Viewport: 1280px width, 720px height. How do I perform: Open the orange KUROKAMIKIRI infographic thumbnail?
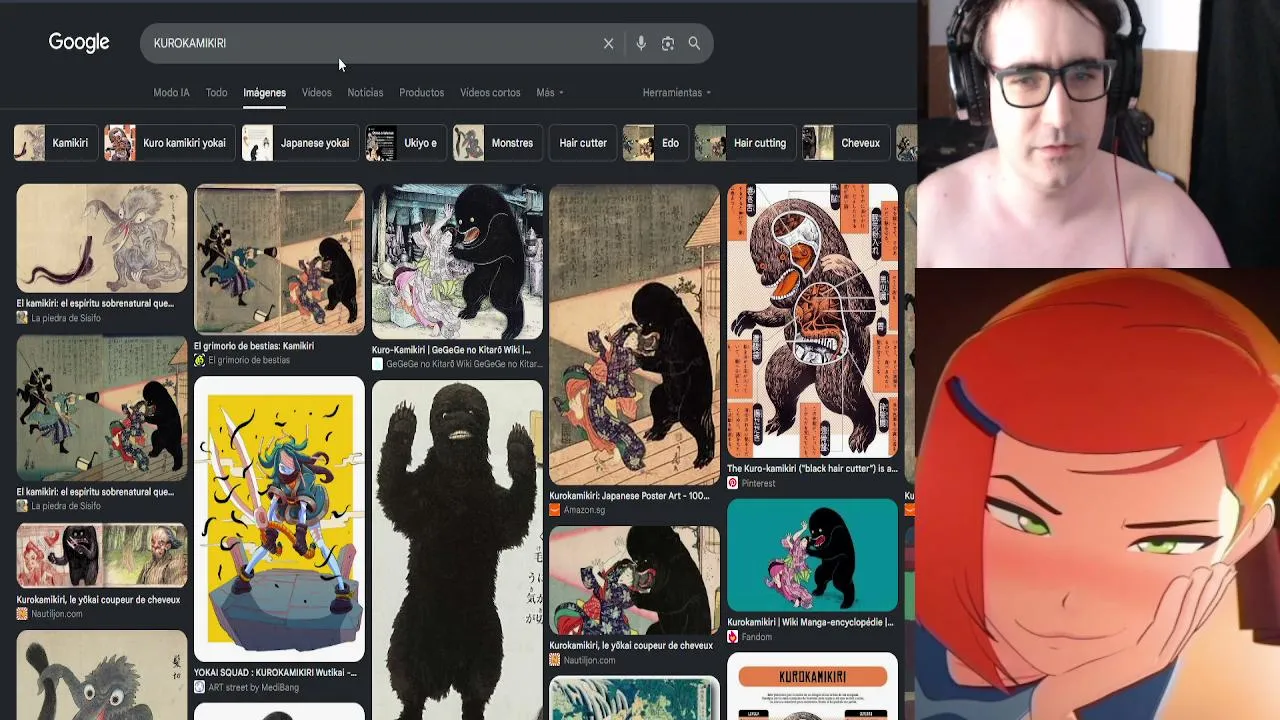point(812,686)
